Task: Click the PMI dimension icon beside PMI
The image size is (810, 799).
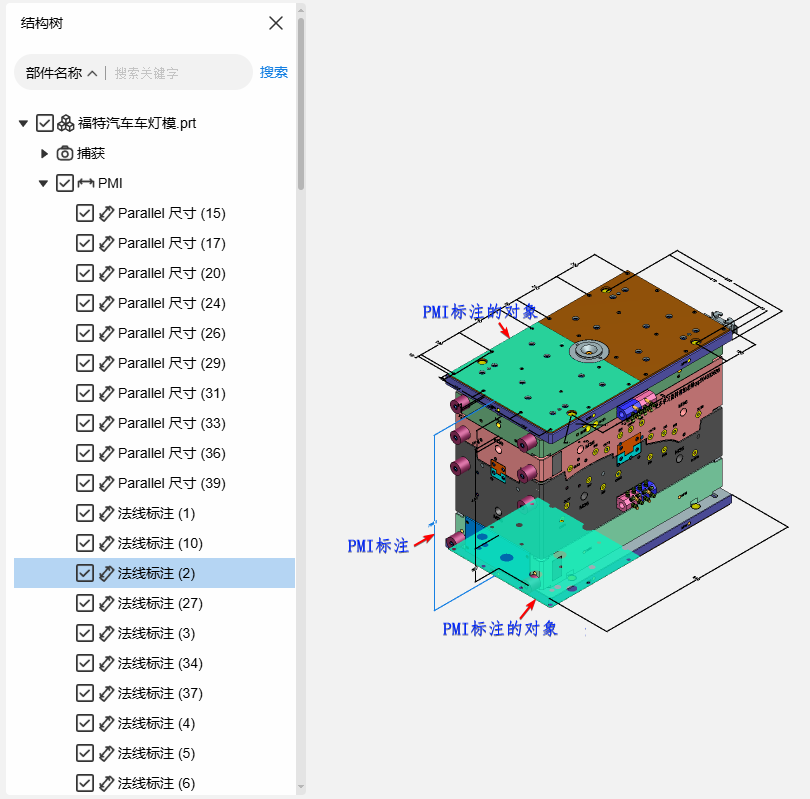Action: 85,183
